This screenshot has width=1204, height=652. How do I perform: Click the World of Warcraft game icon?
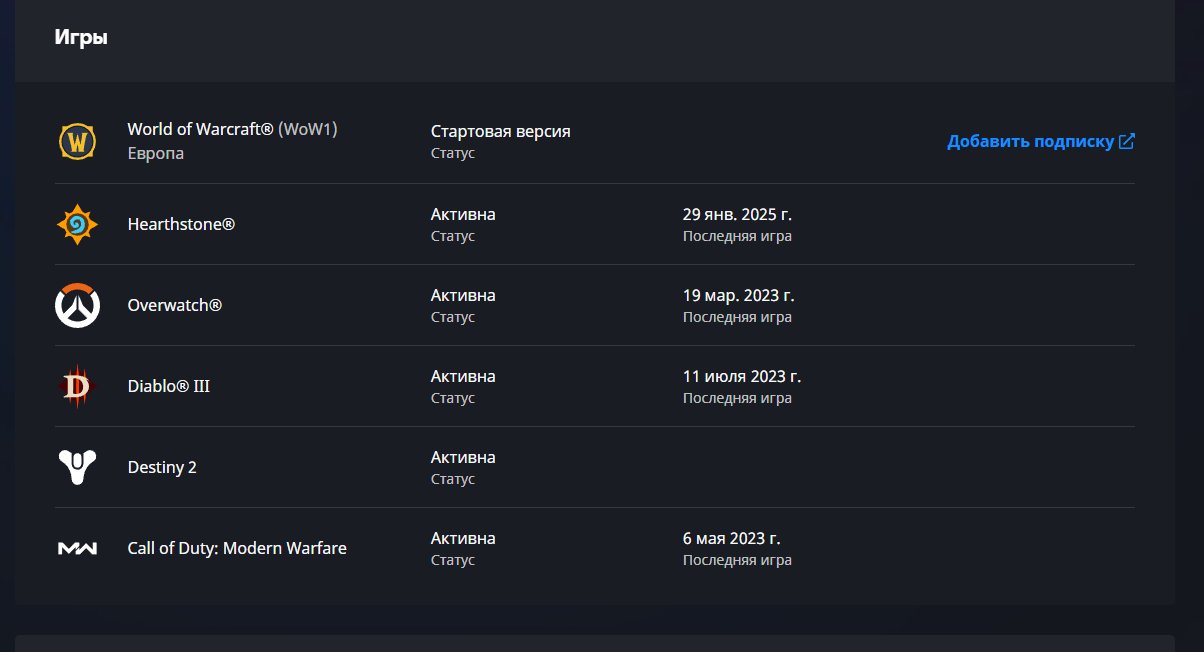77,142
